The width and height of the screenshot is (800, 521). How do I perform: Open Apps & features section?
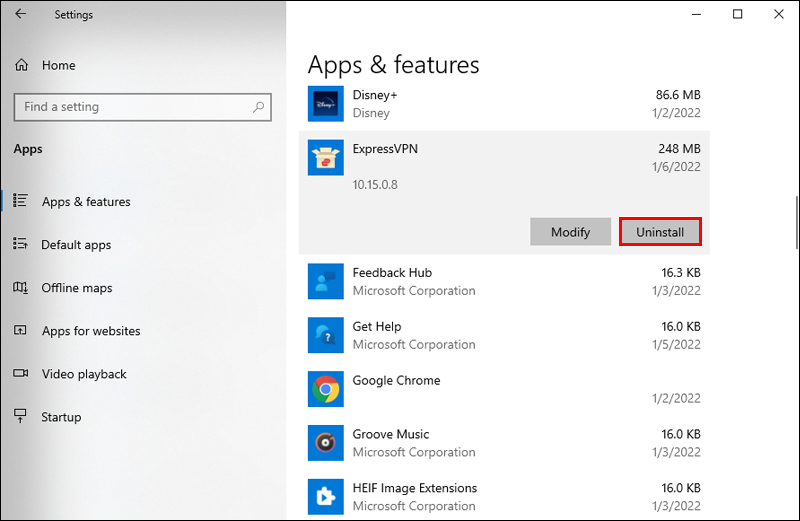85,201
